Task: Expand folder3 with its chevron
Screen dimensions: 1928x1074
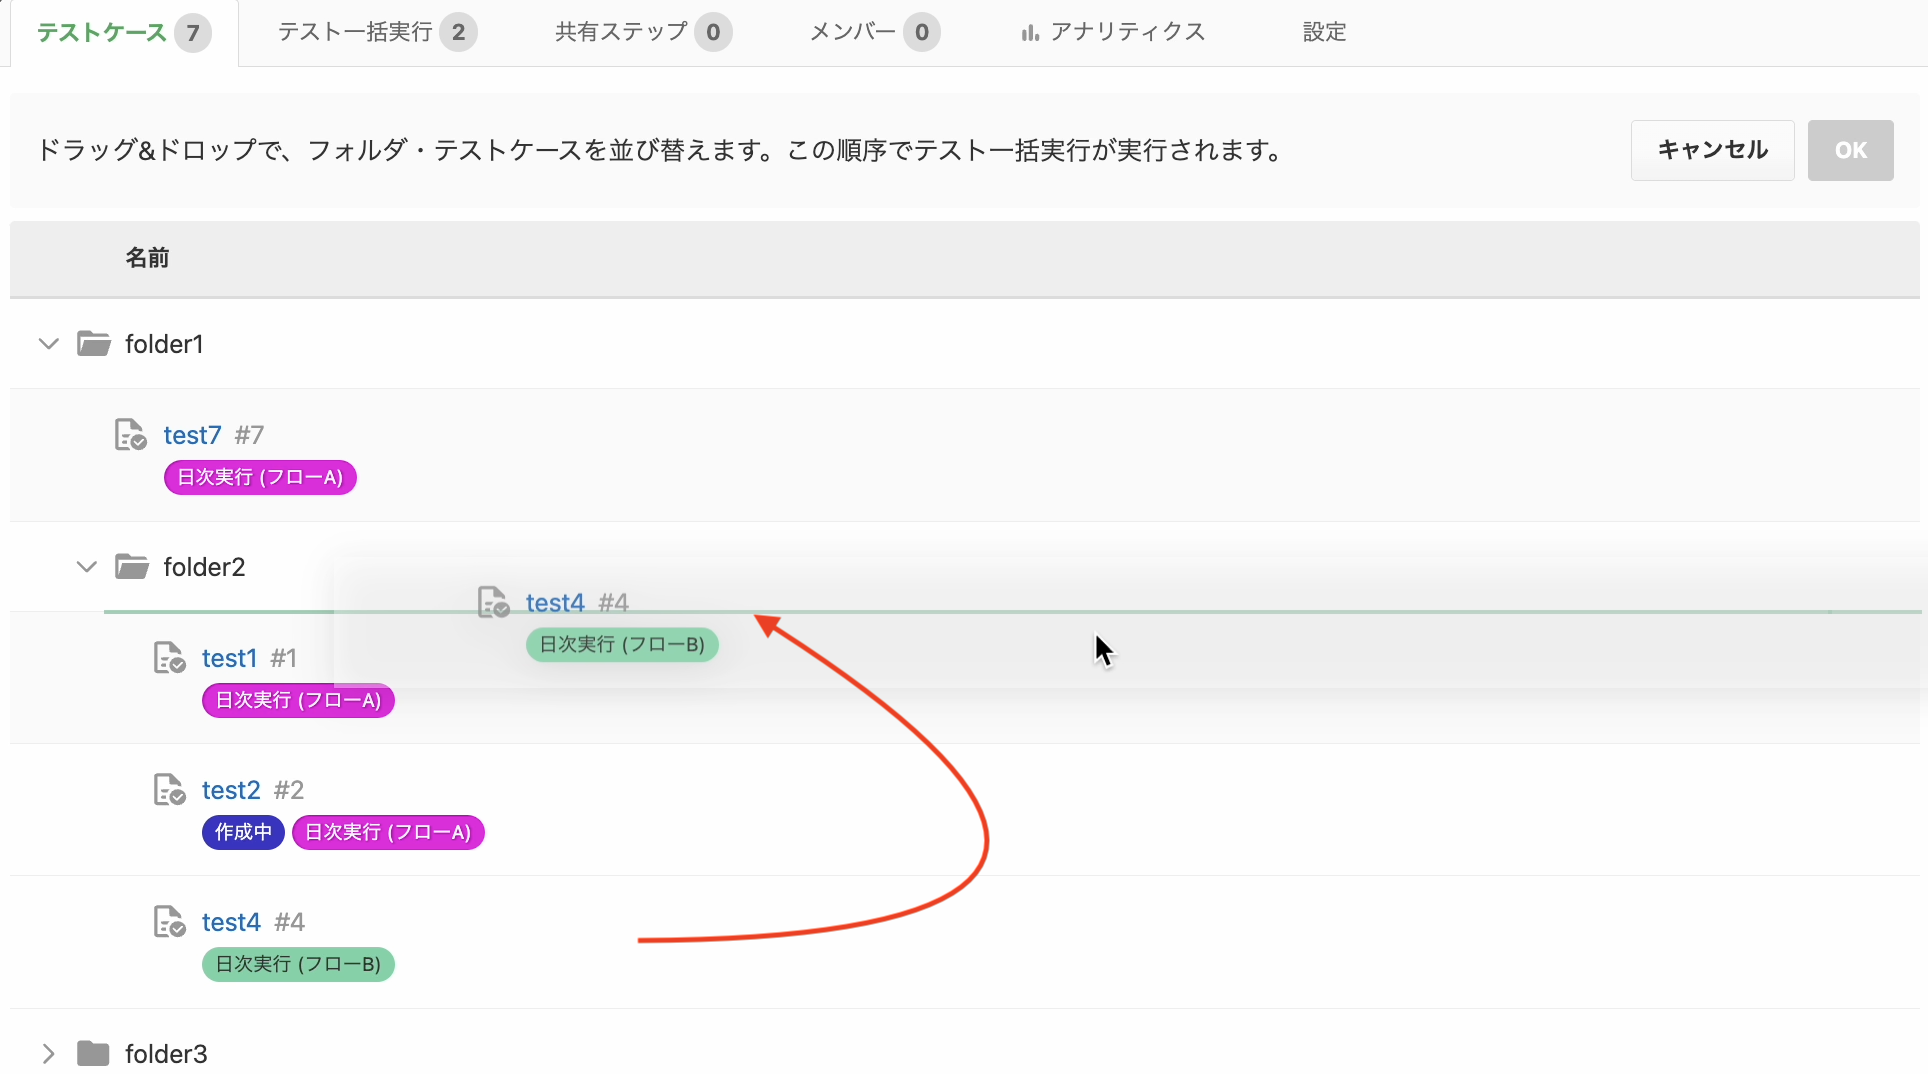Action: click(48, 1054)
